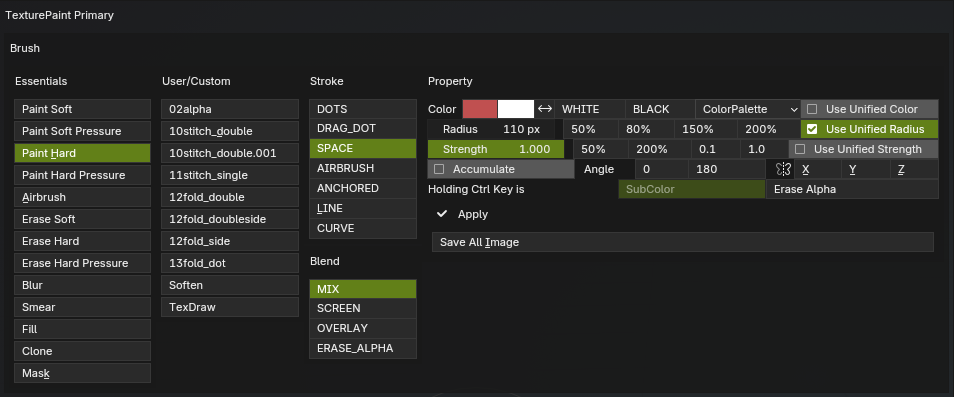
Task: Set color to BLACK preset
Action: coord(660,109)
